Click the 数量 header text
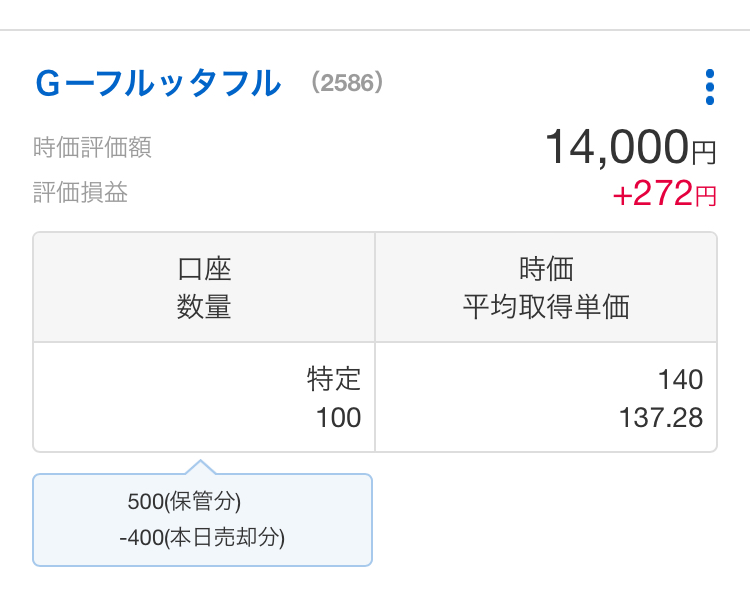750x597 pixels. coord(204,307)
